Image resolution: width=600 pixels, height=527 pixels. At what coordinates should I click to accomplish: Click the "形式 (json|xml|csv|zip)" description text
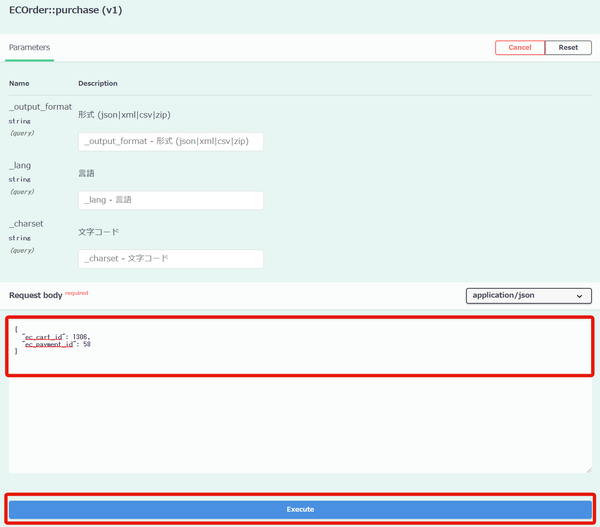(x=124, y=115)
